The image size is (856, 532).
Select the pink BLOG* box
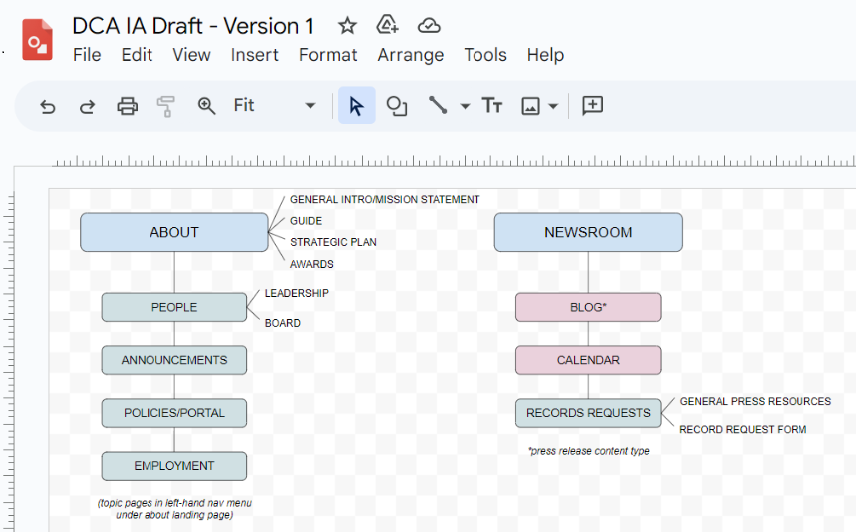(x=588, y=307)
